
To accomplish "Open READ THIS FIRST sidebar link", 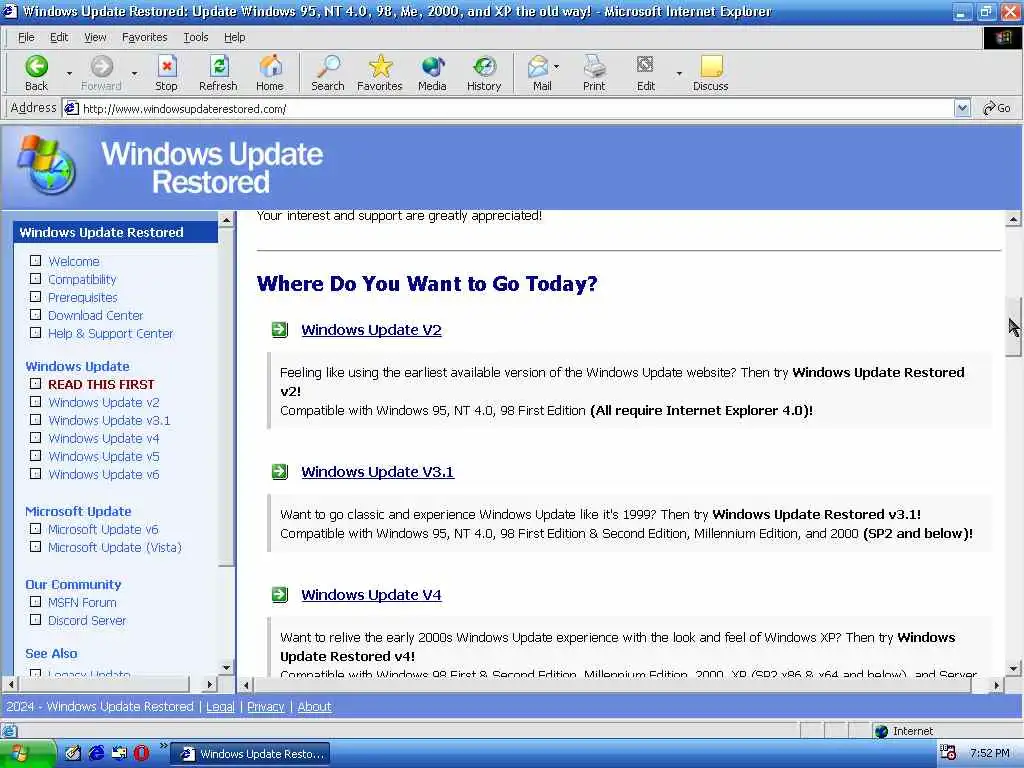I will pos(101,385).
